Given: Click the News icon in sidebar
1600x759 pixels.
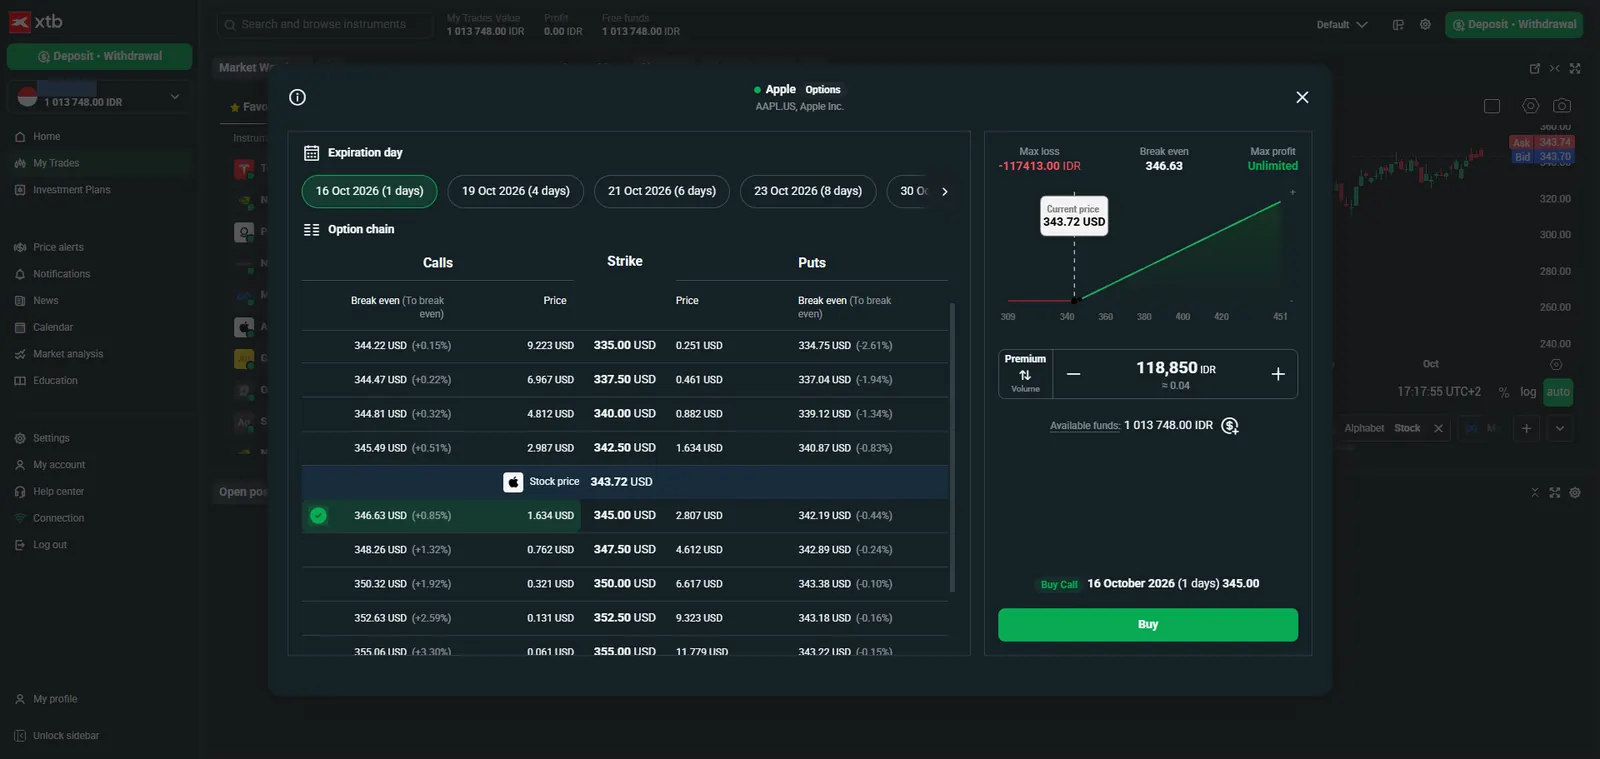Looking at the screenshot, I should point(20,301).
